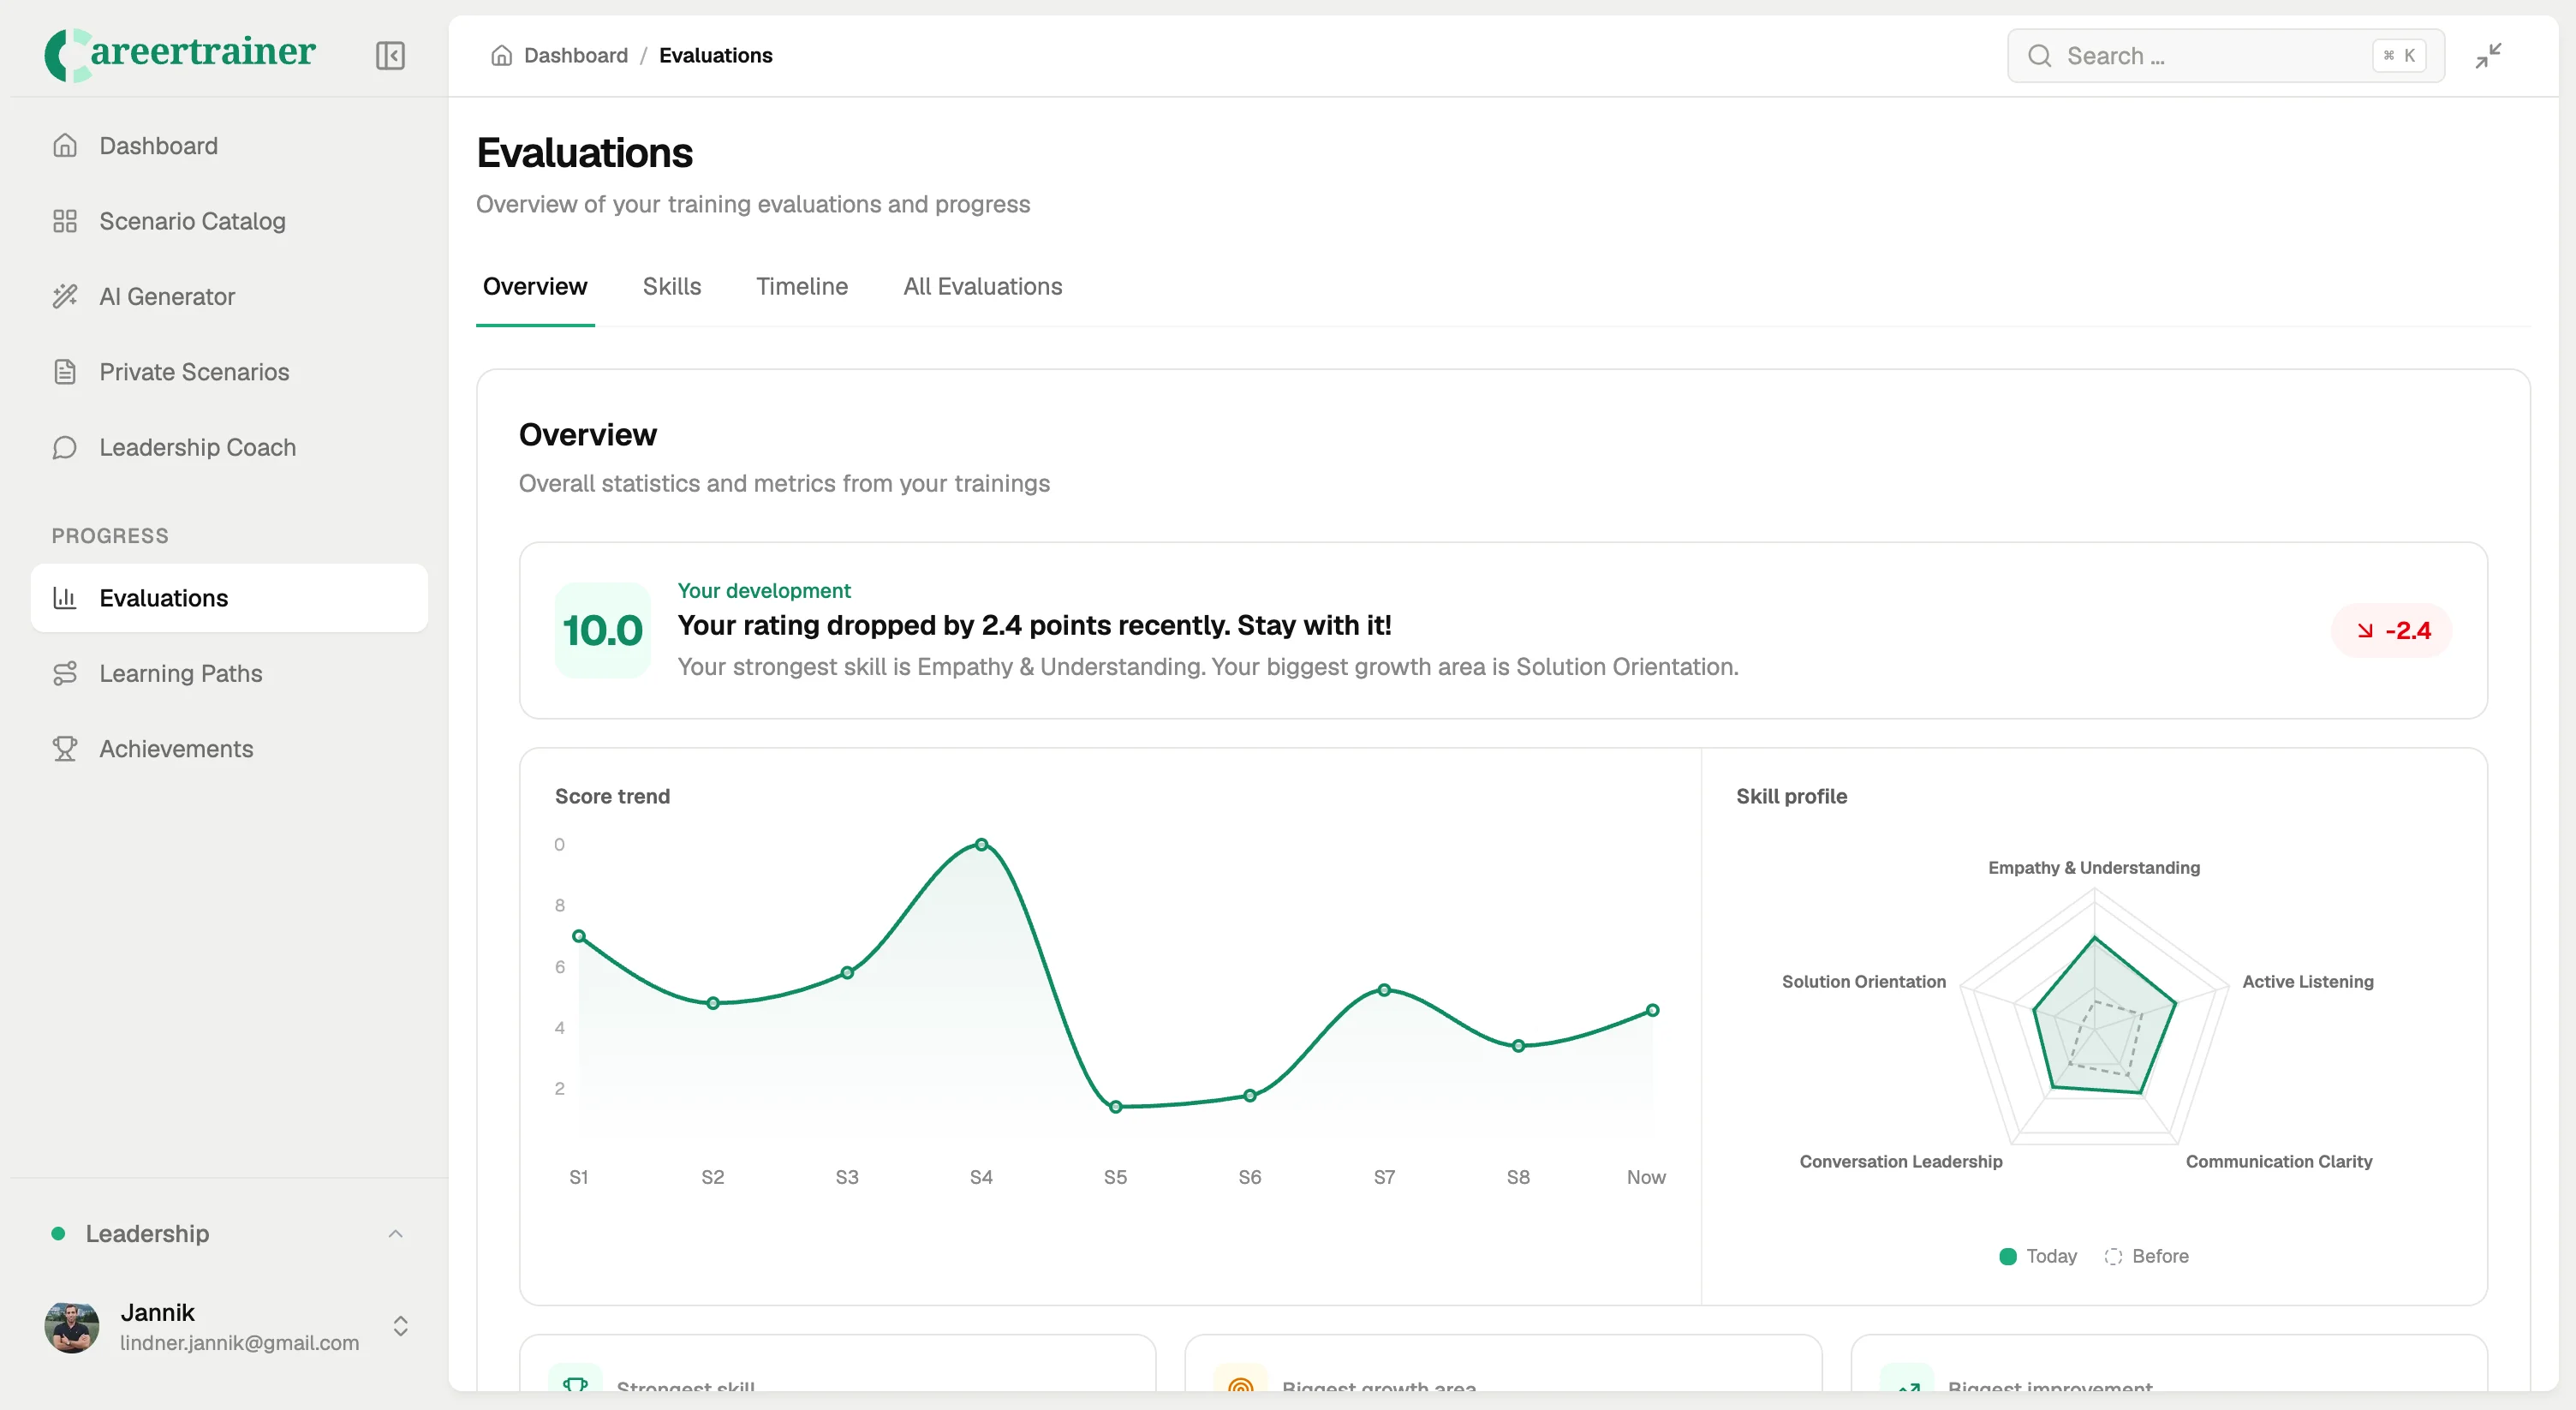Click the S5 lowest data point
The height and width of the screenshot is (1410, 2576).
coord(1116,1108)
